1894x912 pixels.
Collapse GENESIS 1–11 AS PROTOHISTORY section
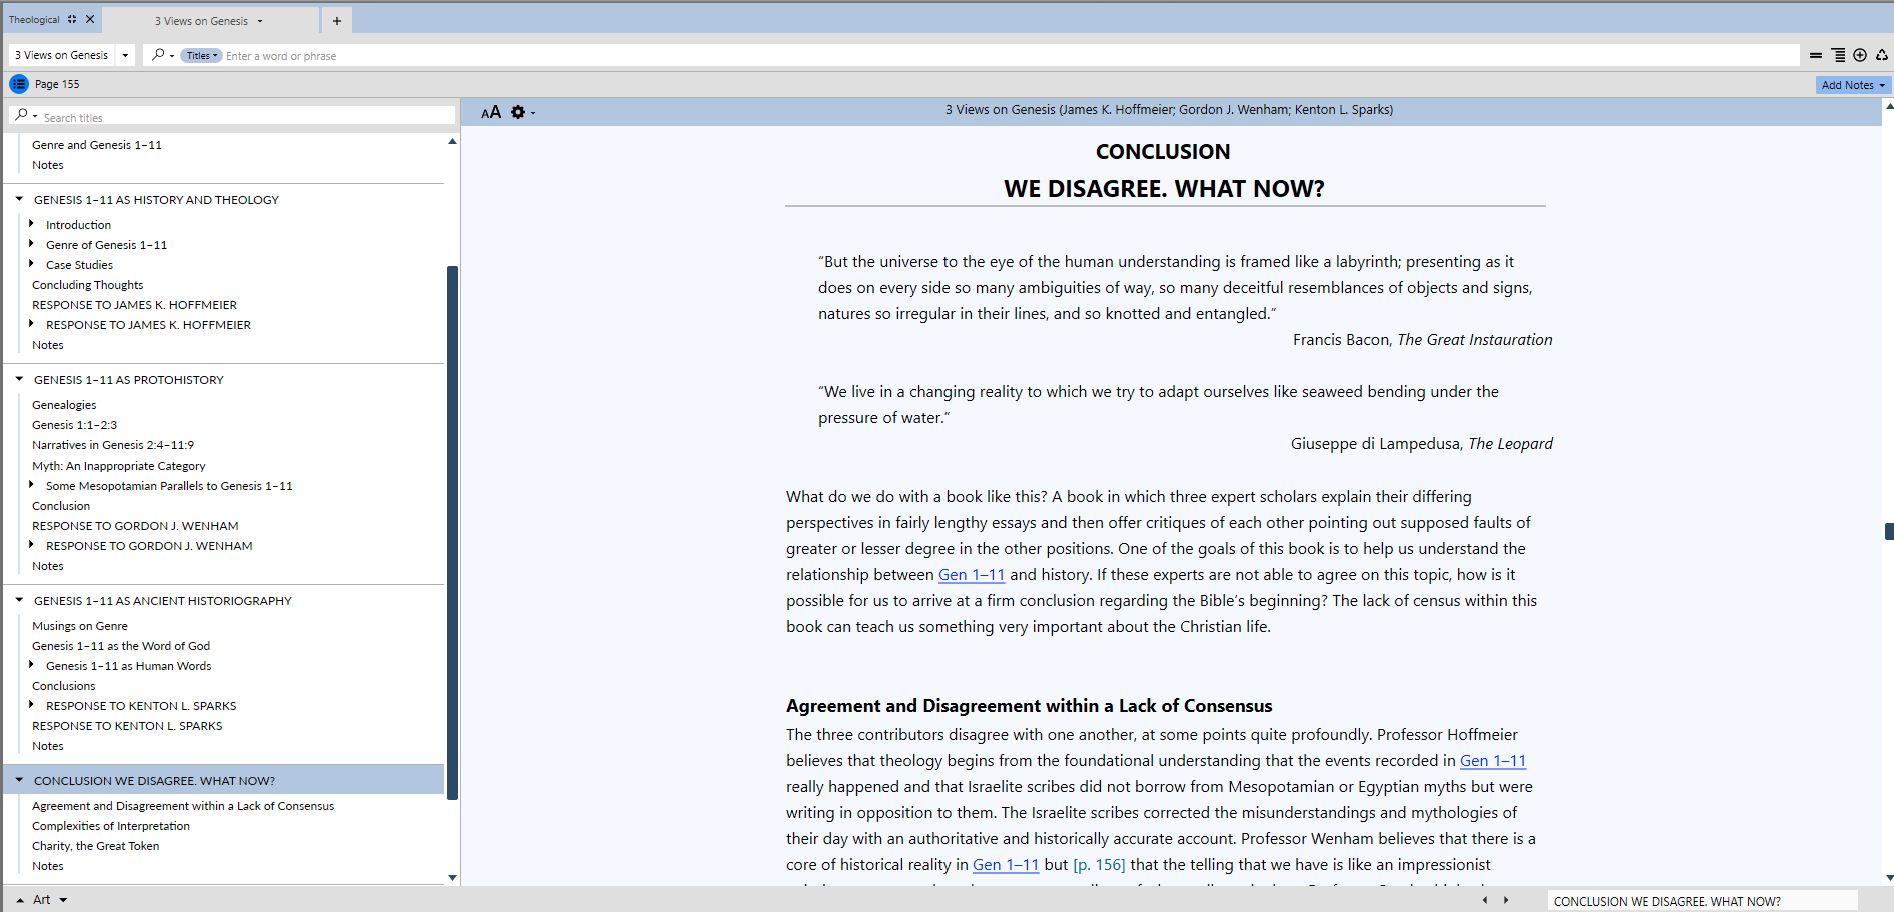tap(19, 380)
